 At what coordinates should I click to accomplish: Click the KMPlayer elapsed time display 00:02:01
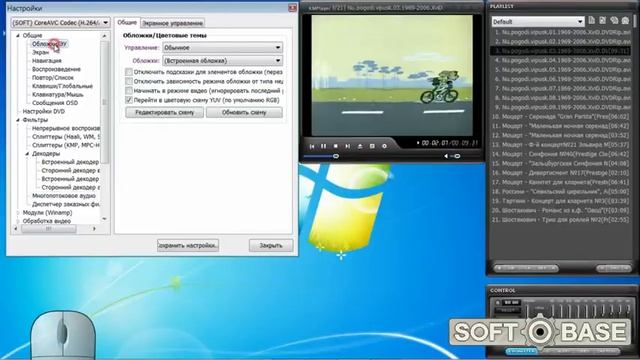pyautogui.click(x=434, y=143)
